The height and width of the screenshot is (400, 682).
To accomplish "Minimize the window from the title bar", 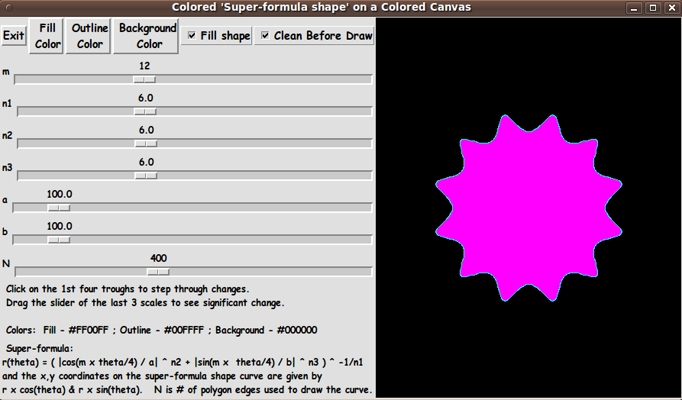I will (x=634, y=7).
